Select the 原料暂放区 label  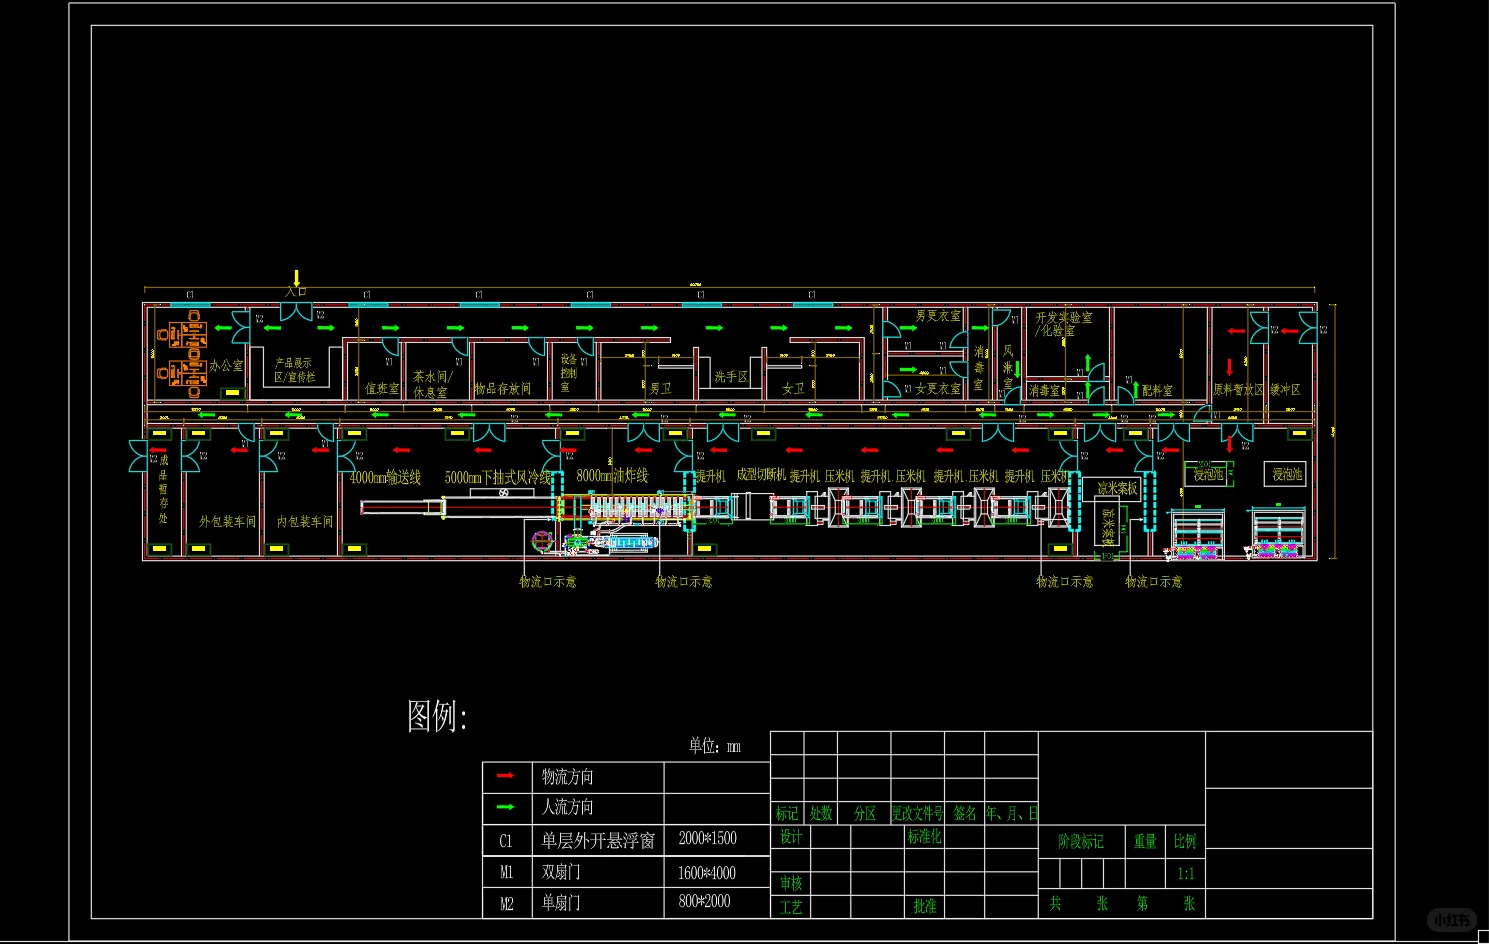[x=1238, y=389]
